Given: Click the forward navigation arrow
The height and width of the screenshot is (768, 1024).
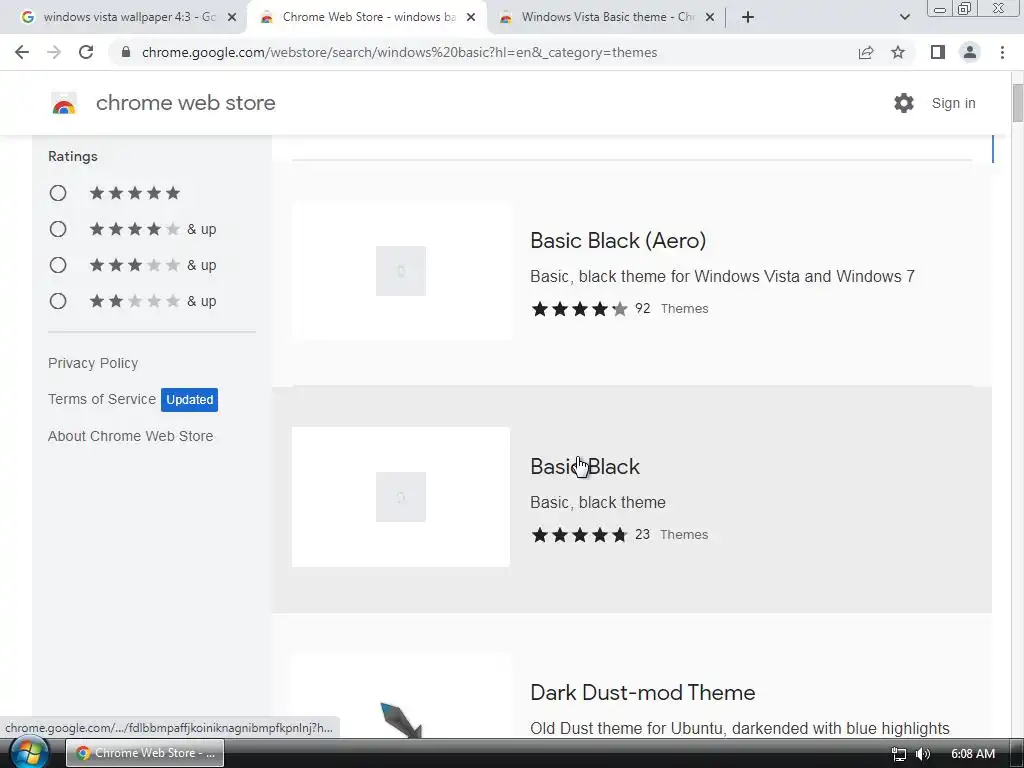Looking at the screenshot, I should [54, 52].
